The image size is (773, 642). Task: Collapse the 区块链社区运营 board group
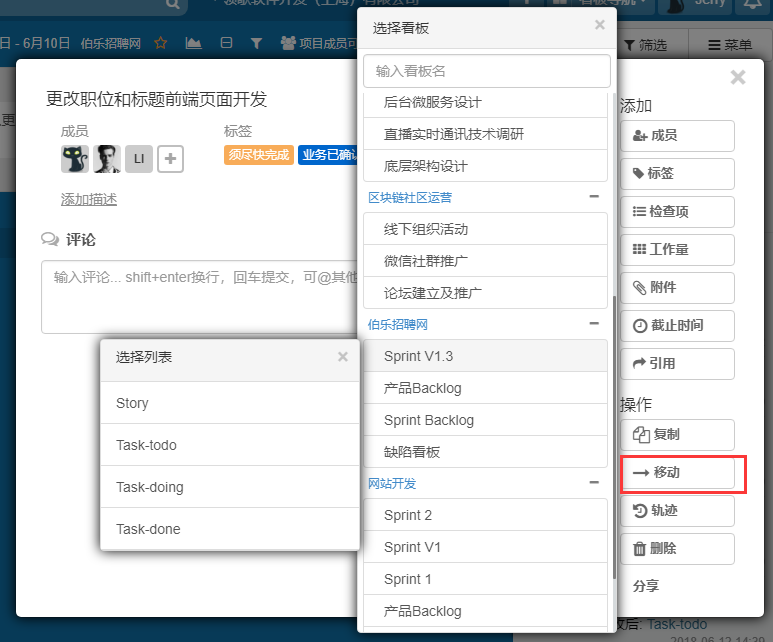[x=594, y=197]
